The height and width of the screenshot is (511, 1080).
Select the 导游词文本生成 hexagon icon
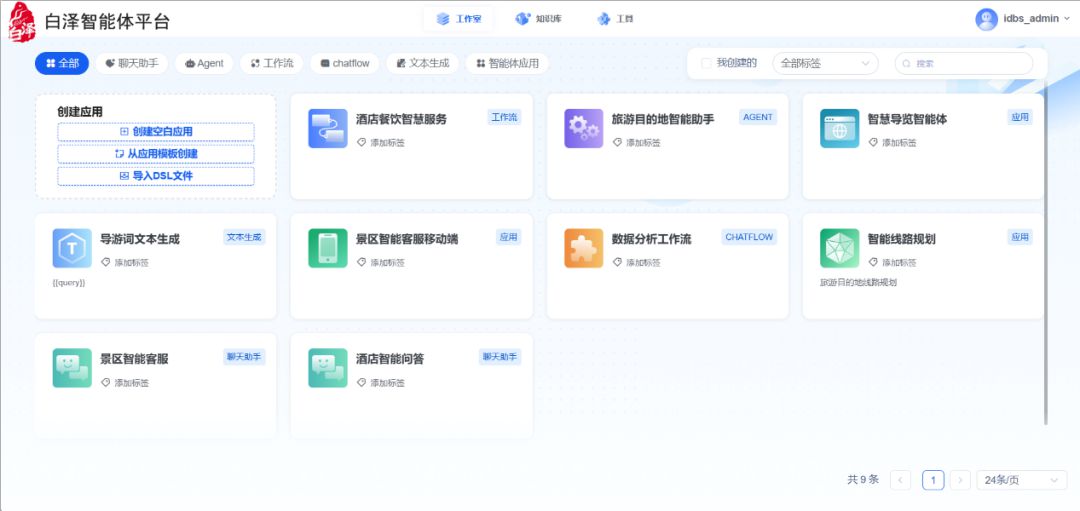click(x=72, y=248)
